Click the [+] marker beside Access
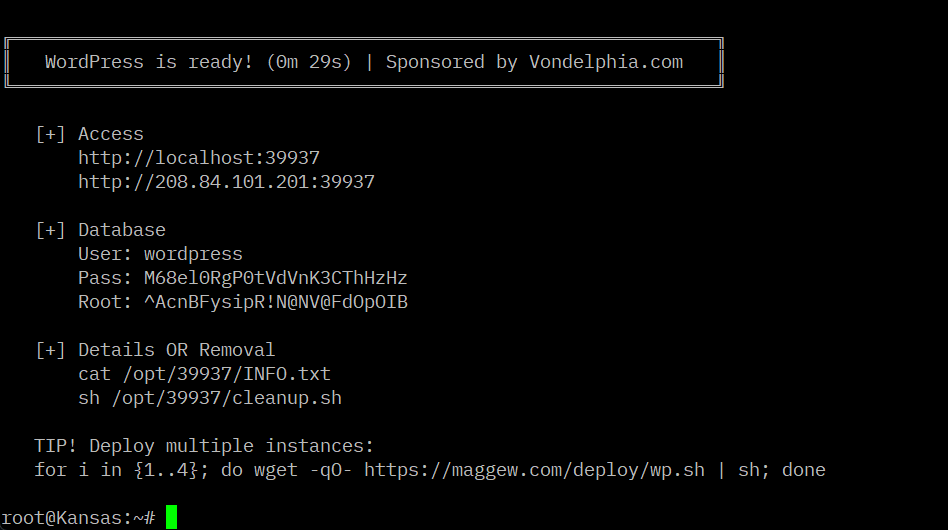948x530 pixels. [51, 134]
